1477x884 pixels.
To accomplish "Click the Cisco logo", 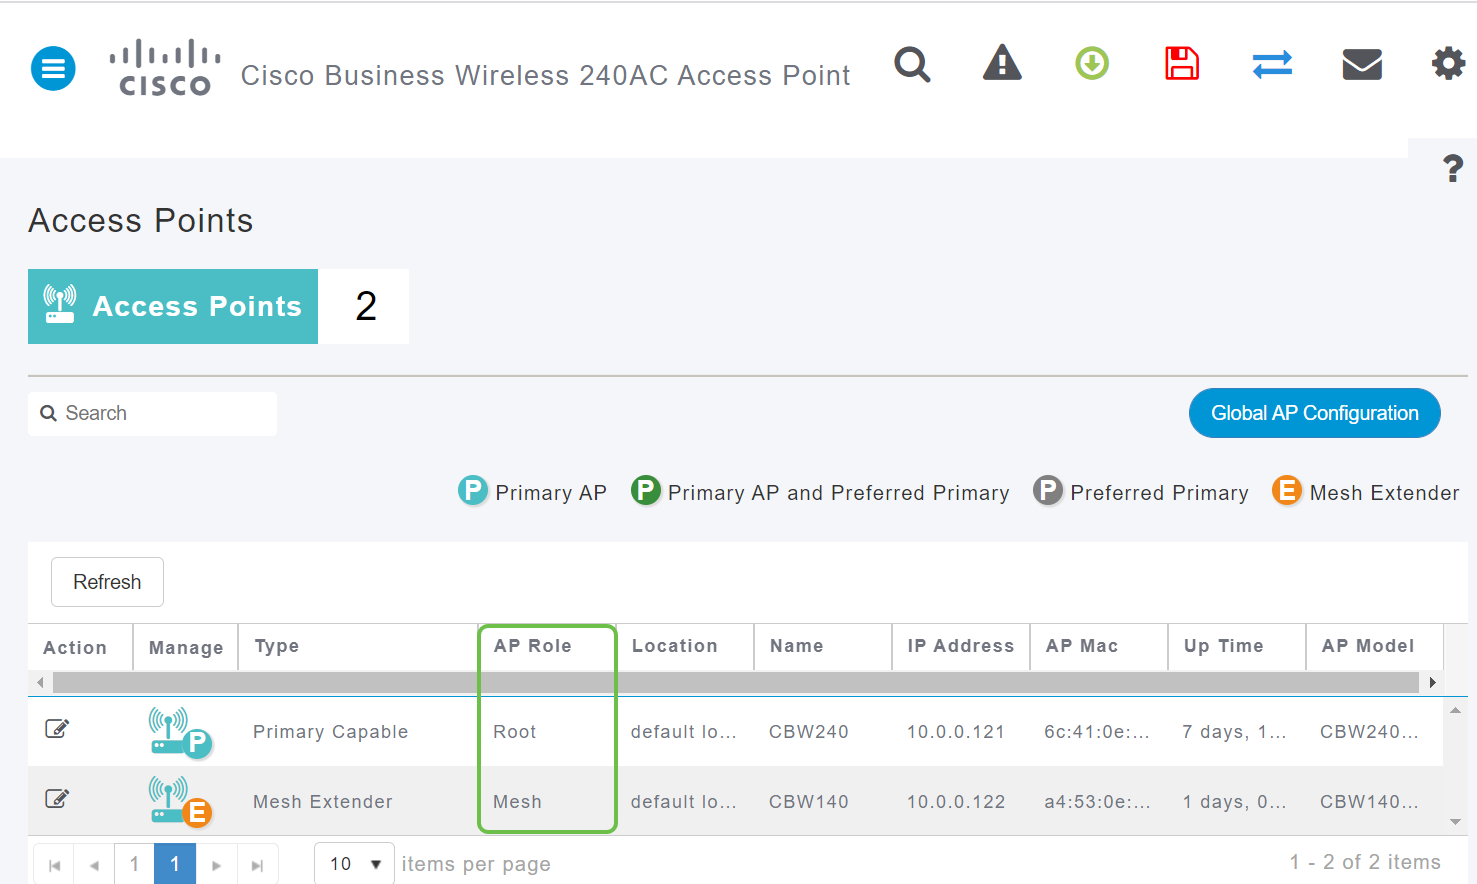I will click(165, 68).
